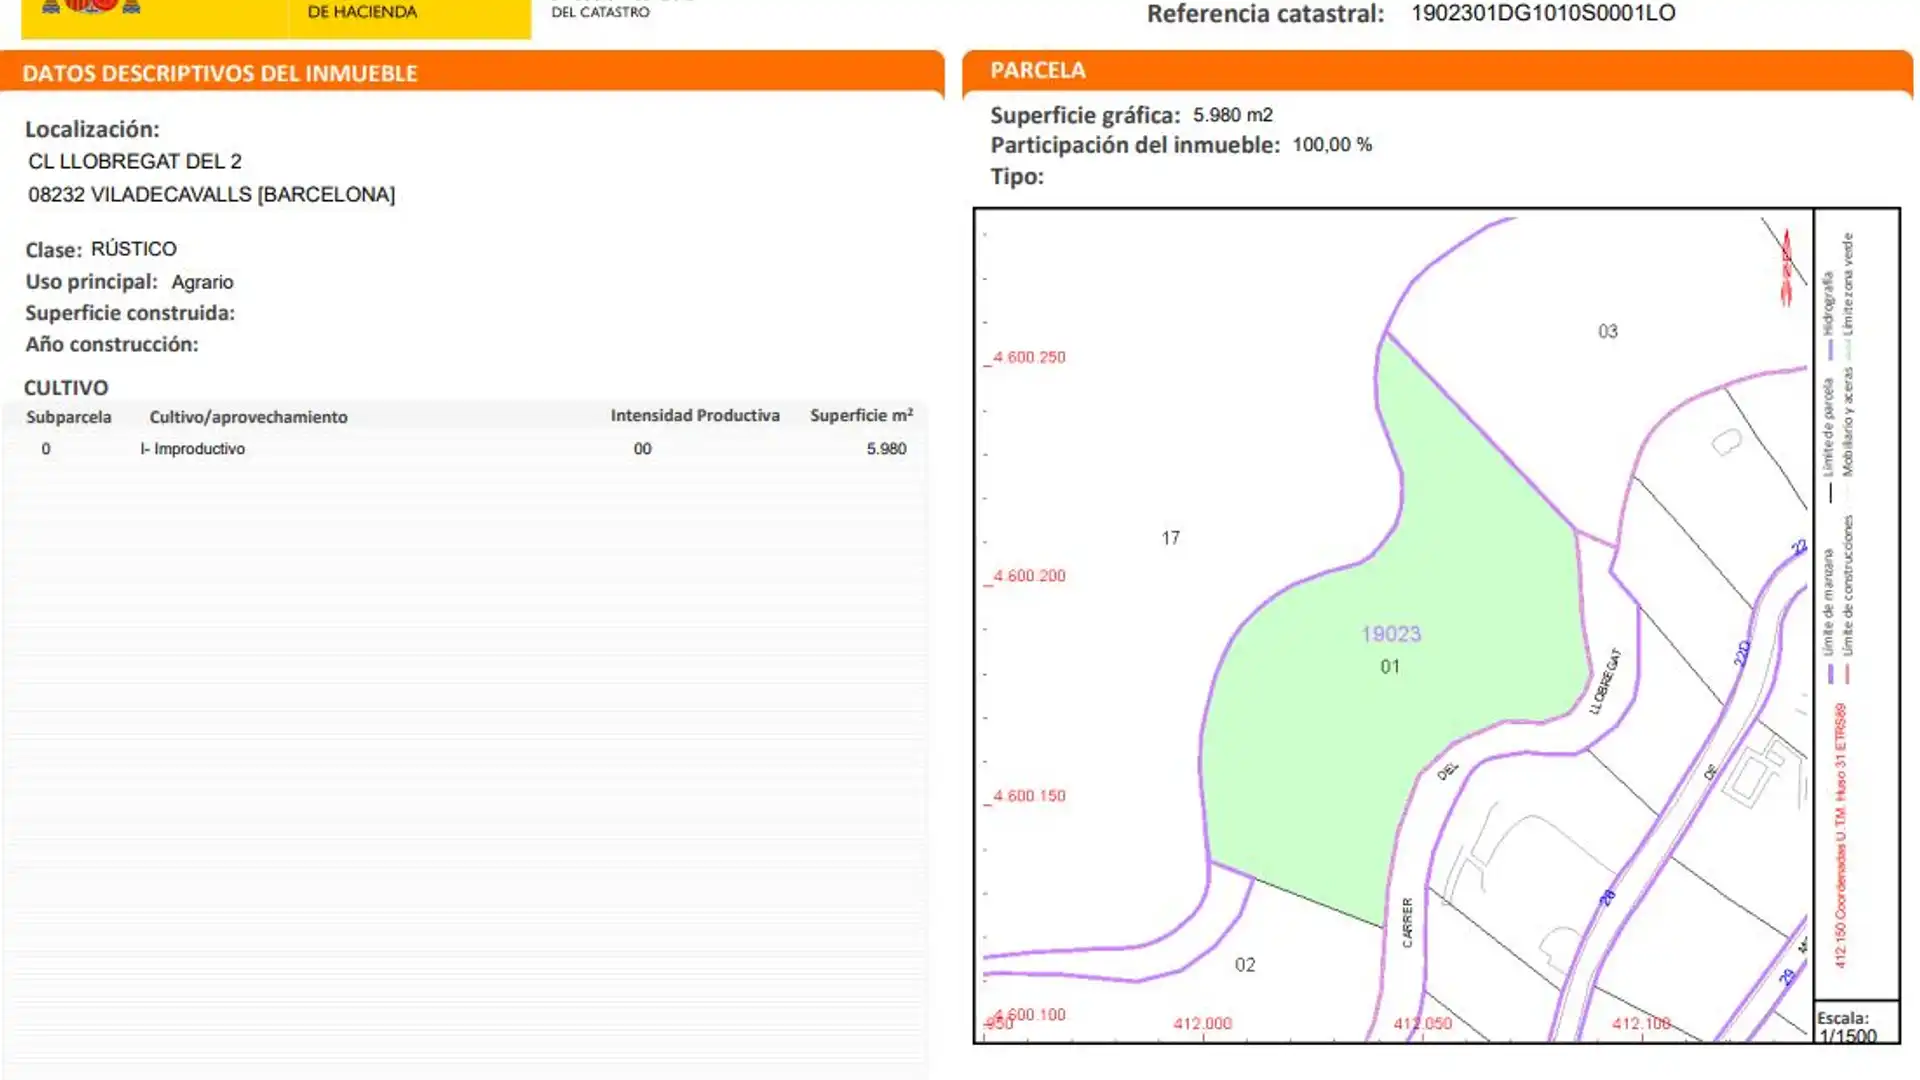The height and width of the screenshot is (1080, 1920).
Task: Click neighboring parcel label 17 on the map
Action: tap(1170, 538)
